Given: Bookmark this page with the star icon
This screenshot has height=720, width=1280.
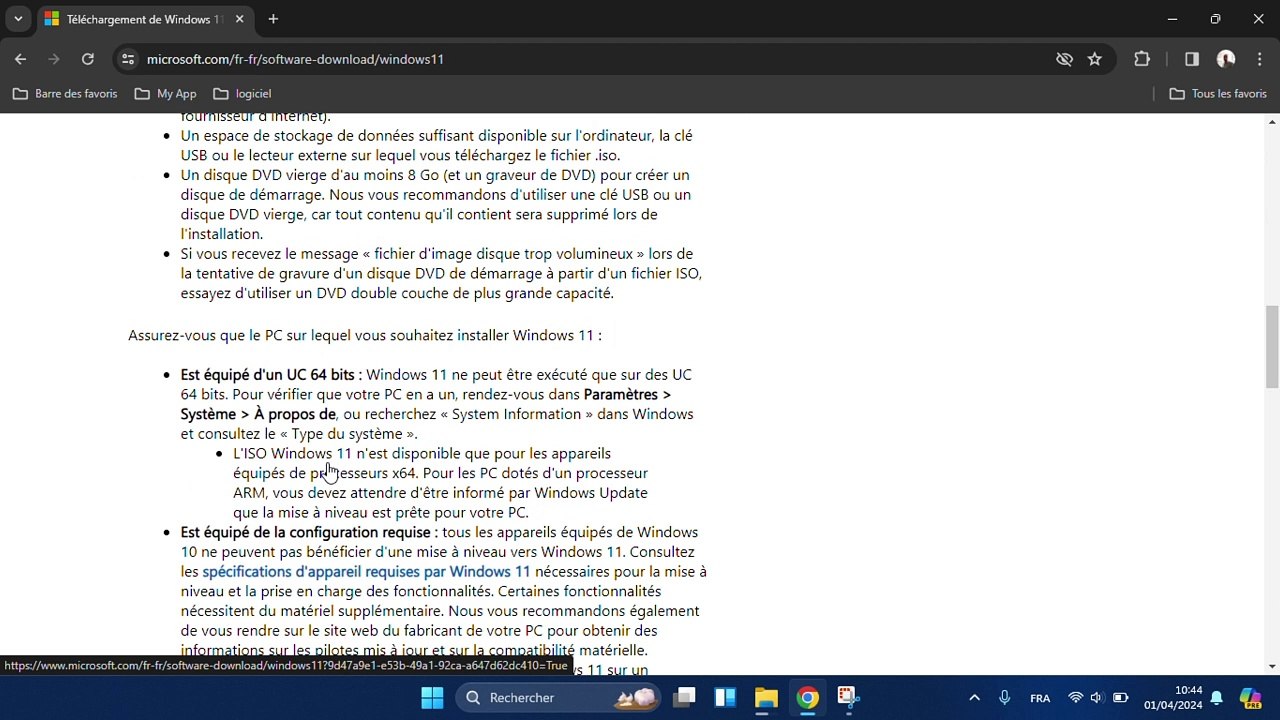Looking at the screenshot, I should pyautogui.click(x=1095, y=59).
